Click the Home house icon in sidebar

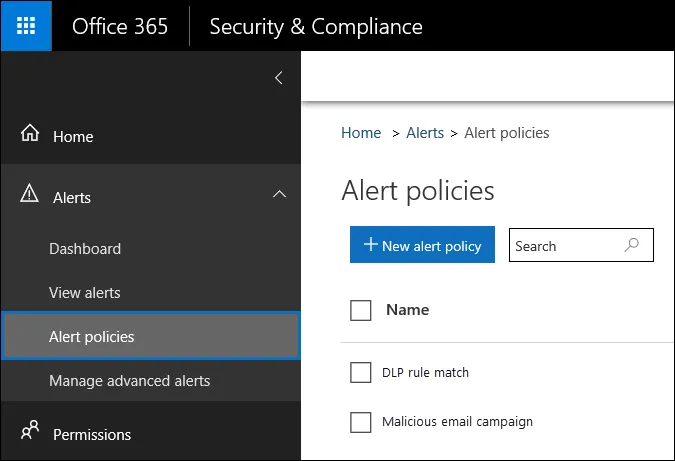[x=30, y=133]
